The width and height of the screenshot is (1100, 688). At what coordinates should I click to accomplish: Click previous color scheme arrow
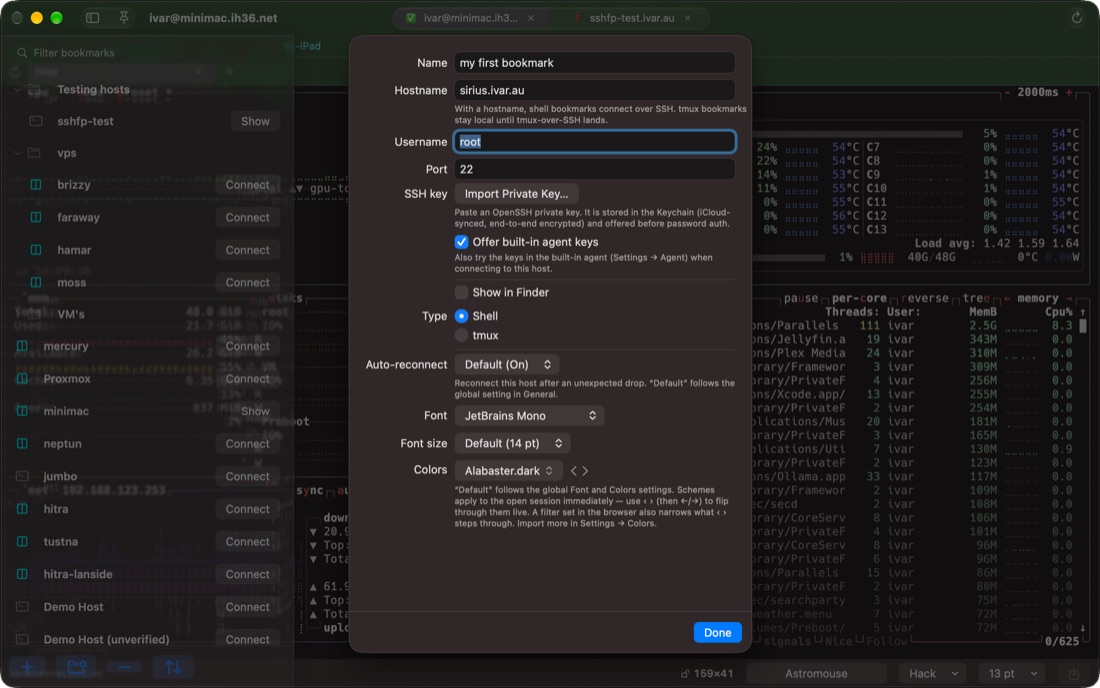point(574,471)
